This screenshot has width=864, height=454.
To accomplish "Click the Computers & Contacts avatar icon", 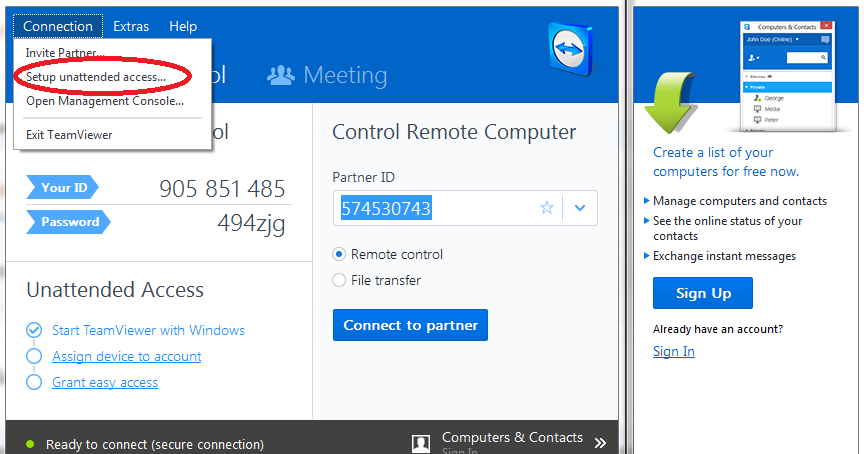I will [421, 443].
